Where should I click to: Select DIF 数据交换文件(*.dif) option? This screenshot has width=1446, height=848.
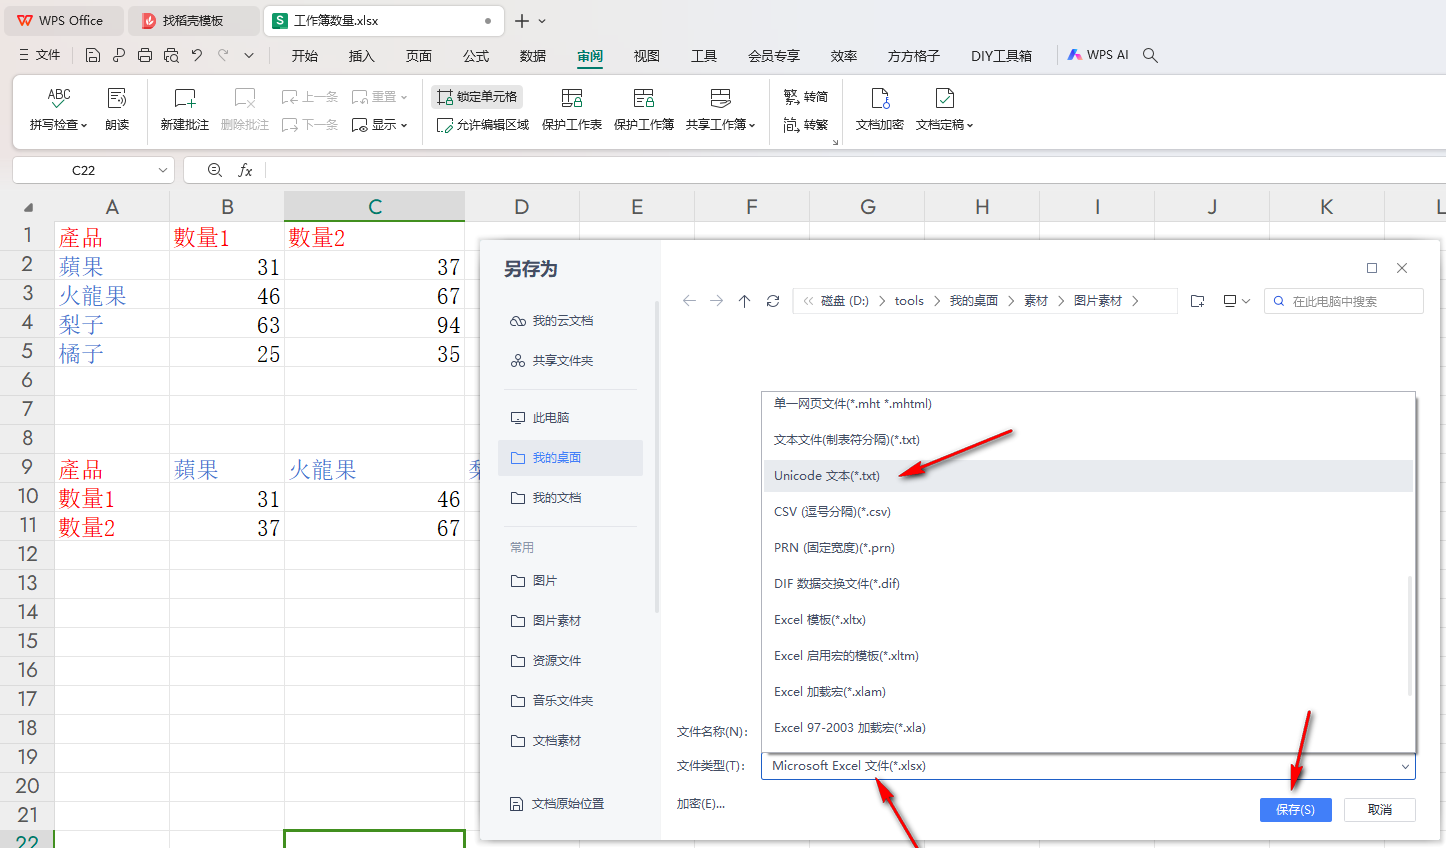[x=1087, y=584]
